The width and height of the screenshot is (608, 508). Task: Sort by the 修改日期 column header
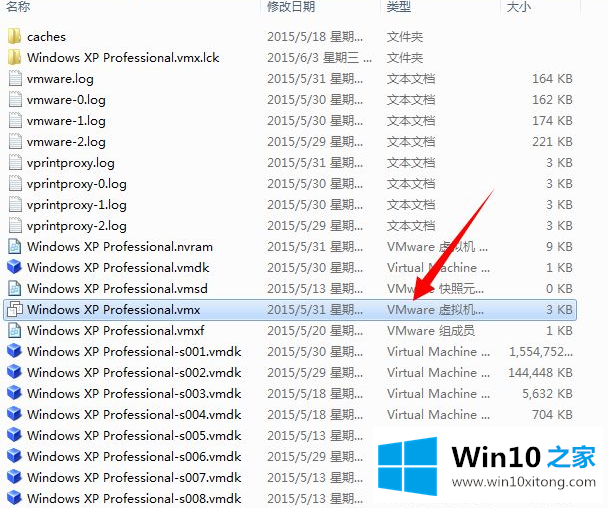point(291,7)
